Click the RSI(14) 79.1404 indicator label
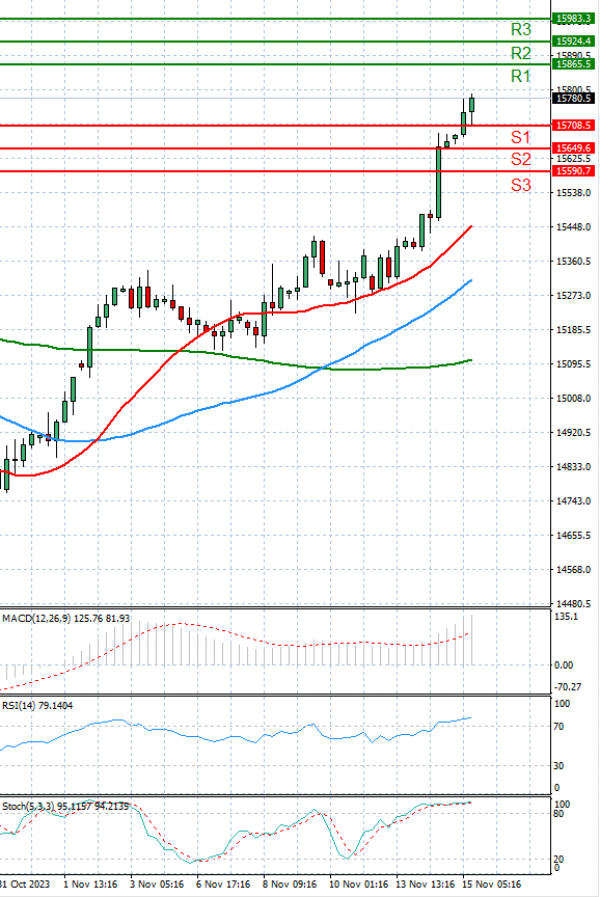 point(37,705)
